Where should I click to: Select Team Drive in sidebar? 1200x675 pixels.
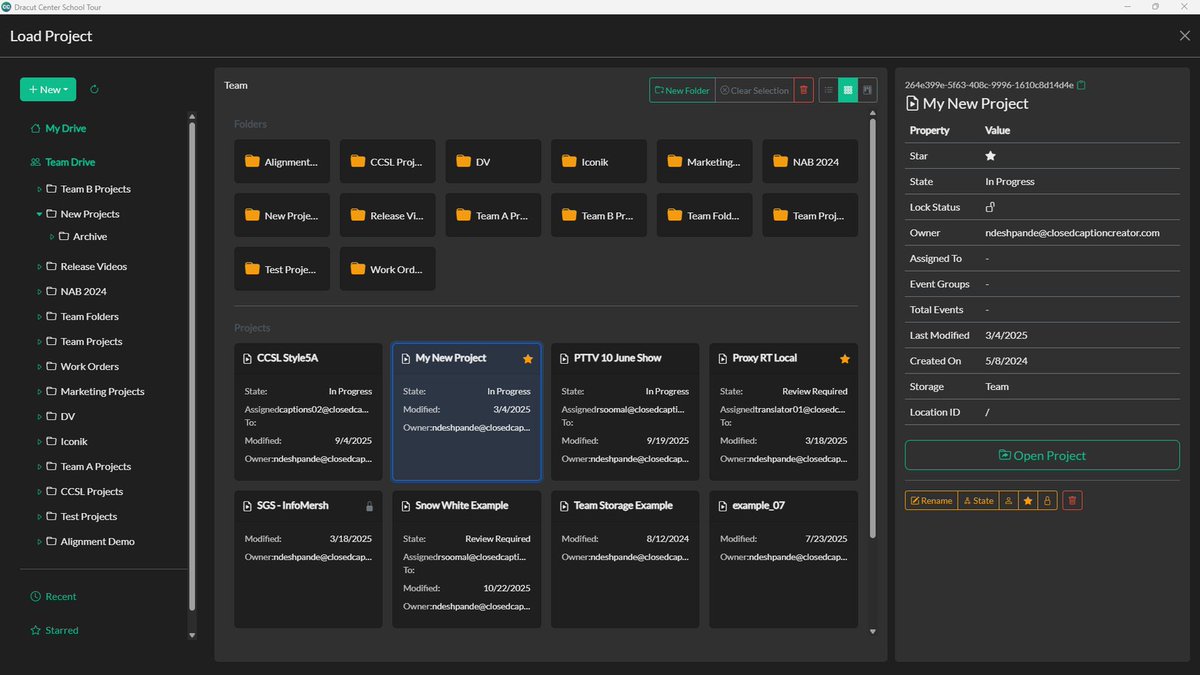point(62,162)
